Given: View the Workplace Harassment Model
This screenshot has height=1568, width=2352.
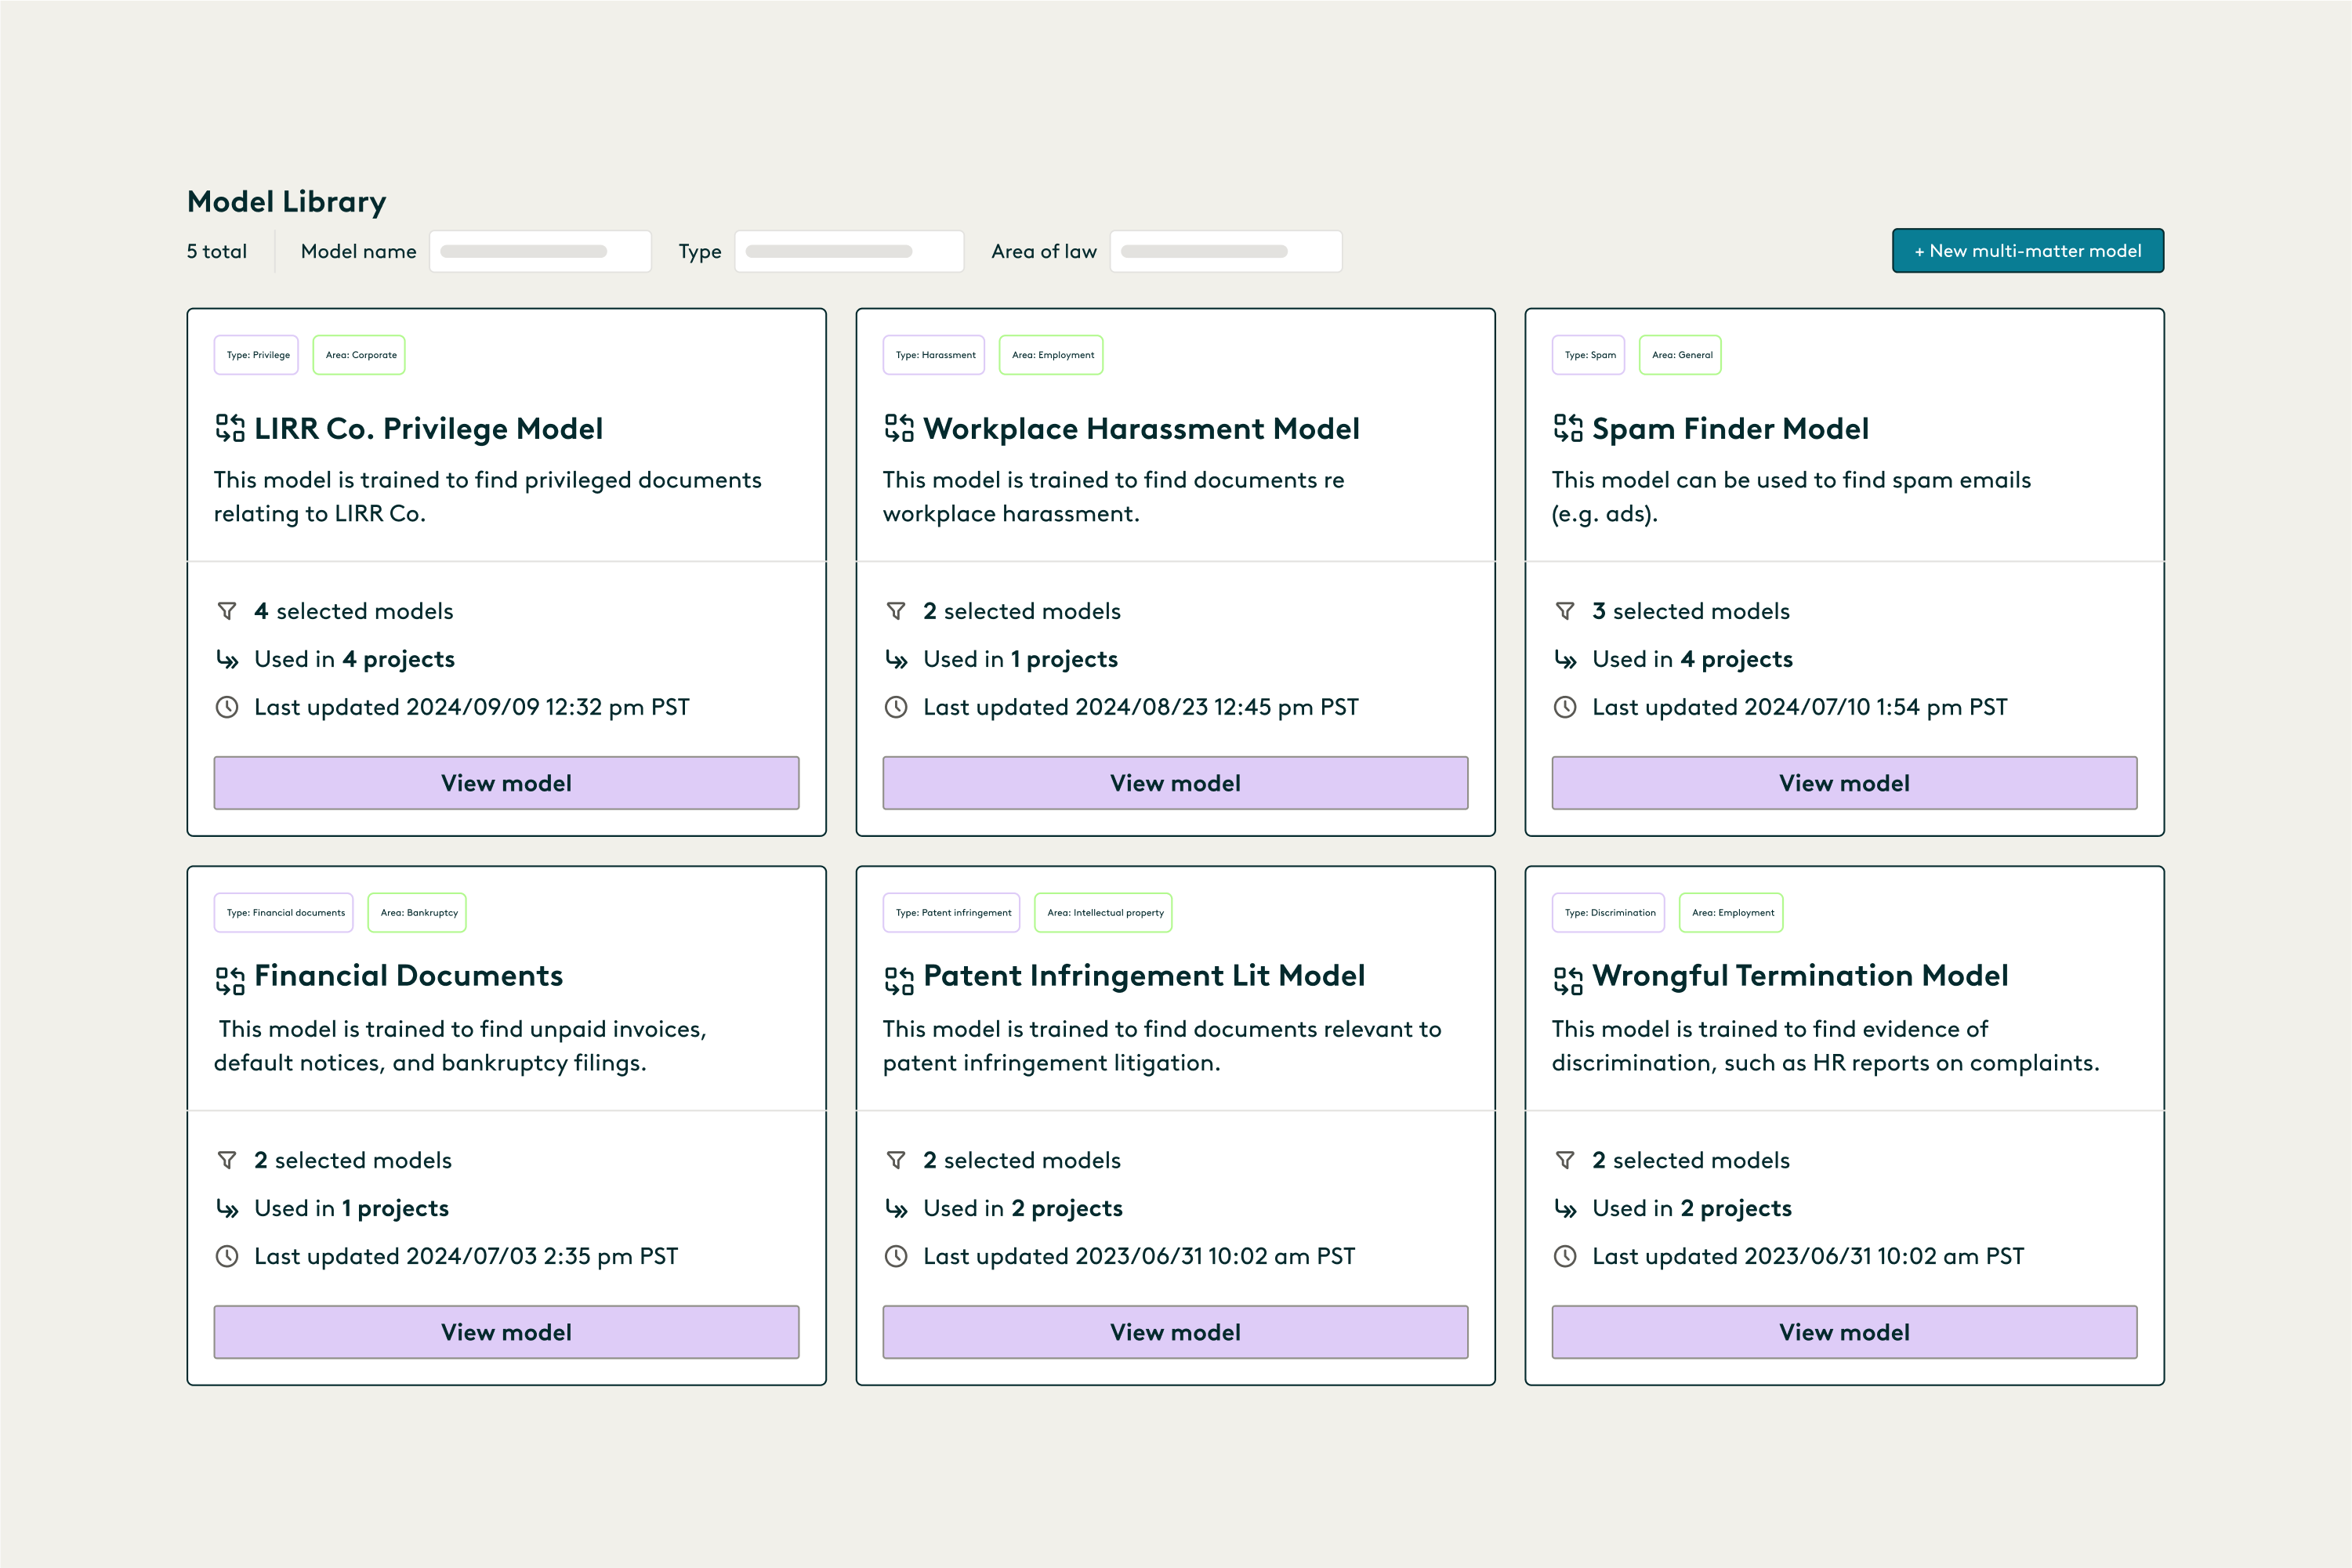Looking at the screenshot, I should click(x=1175, y=783).
